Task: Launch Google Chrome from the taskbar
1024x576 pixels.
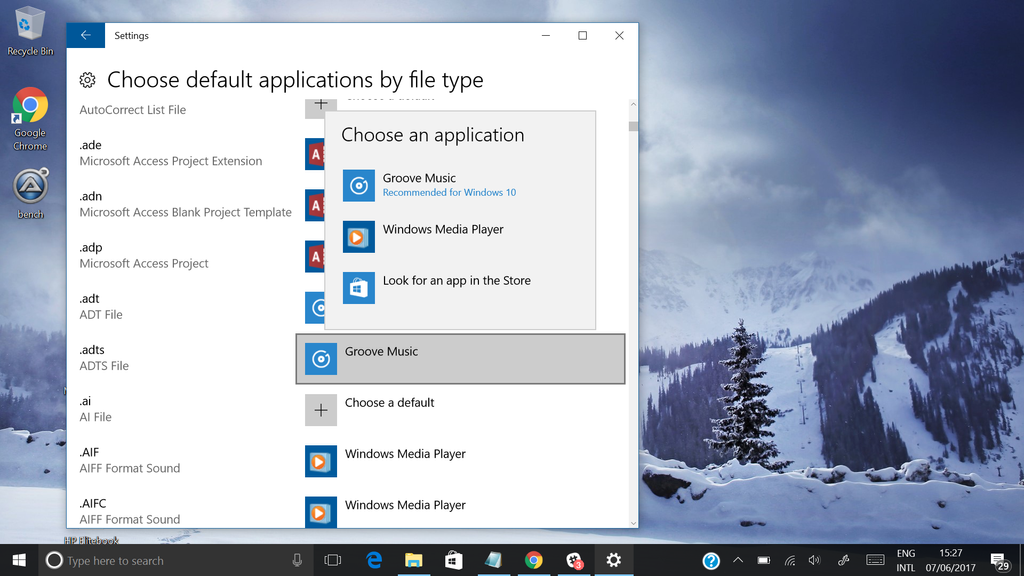Action: click(x=534, y=560)
